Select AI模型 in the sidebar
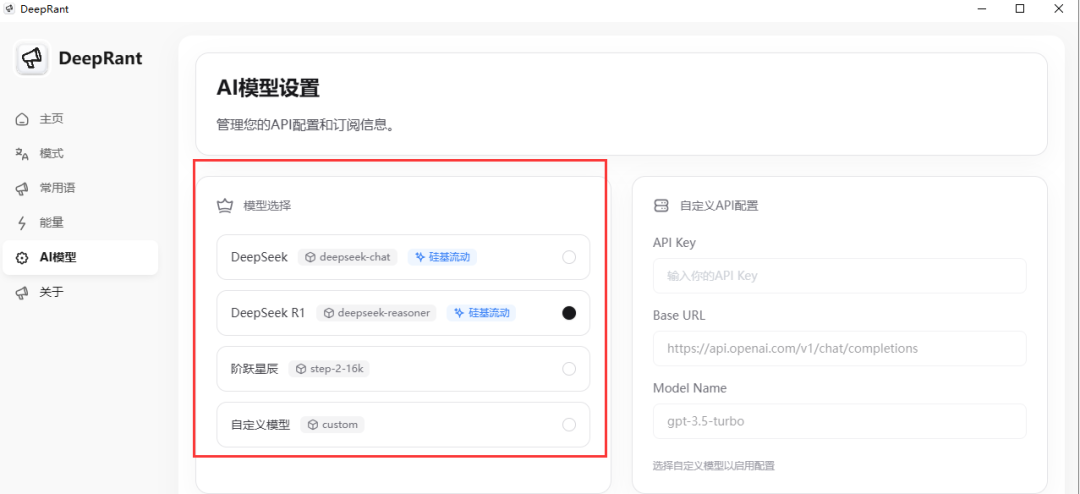Image resolution: width=1080 pixels, height=494 pixels. [x=80, y=258]
